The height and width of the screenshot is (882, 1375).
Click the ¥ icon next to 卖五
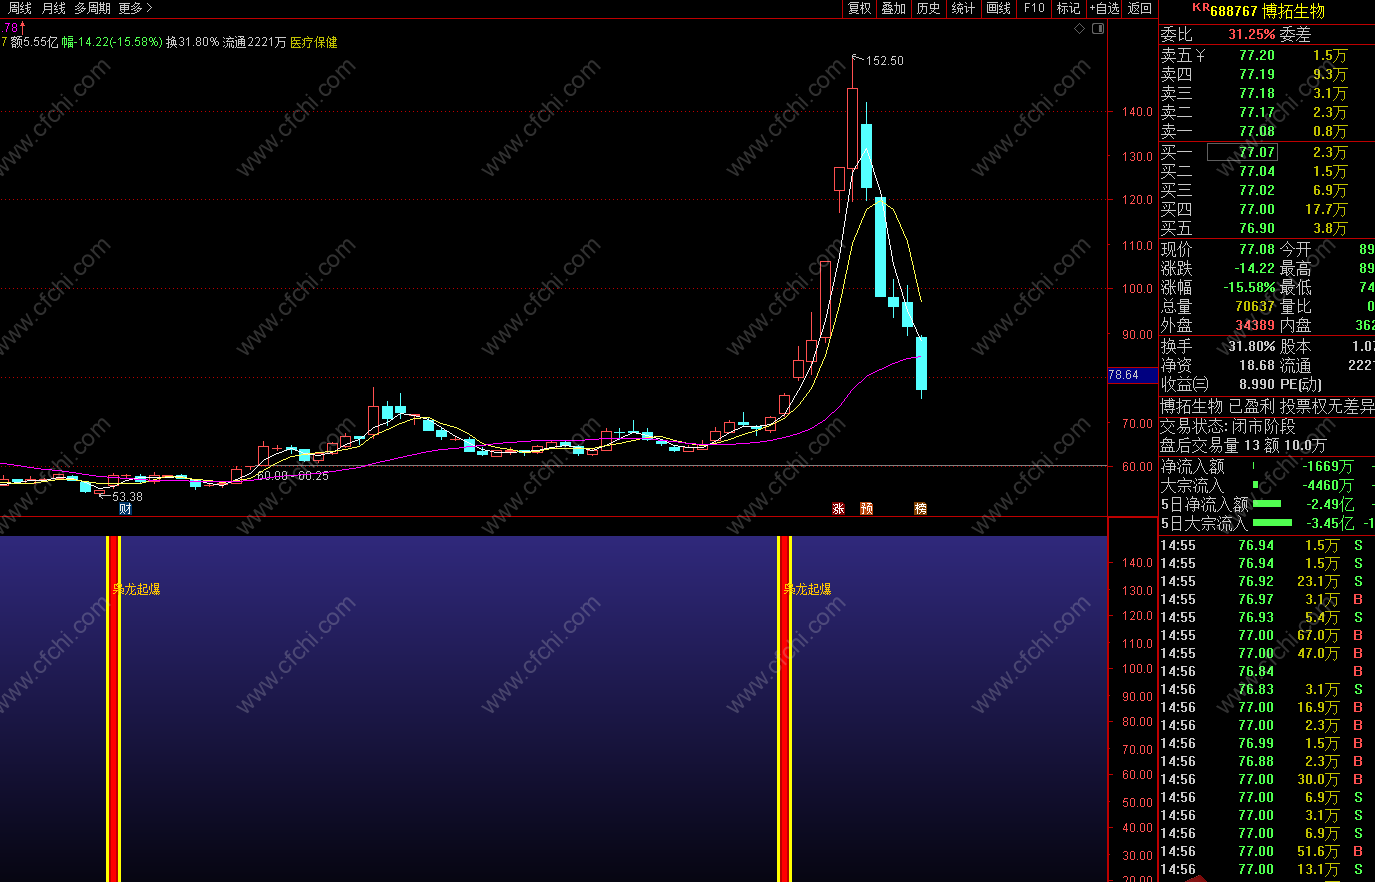1200,56
